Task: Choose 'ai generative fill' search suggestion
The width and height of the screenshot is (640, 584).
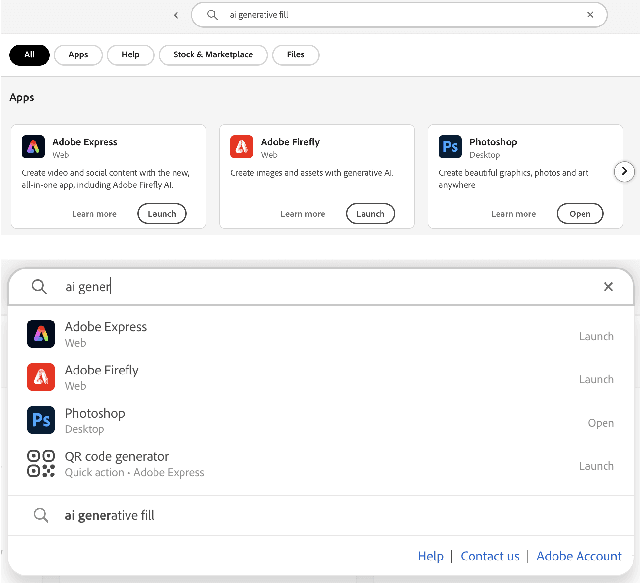Action: 110,516
